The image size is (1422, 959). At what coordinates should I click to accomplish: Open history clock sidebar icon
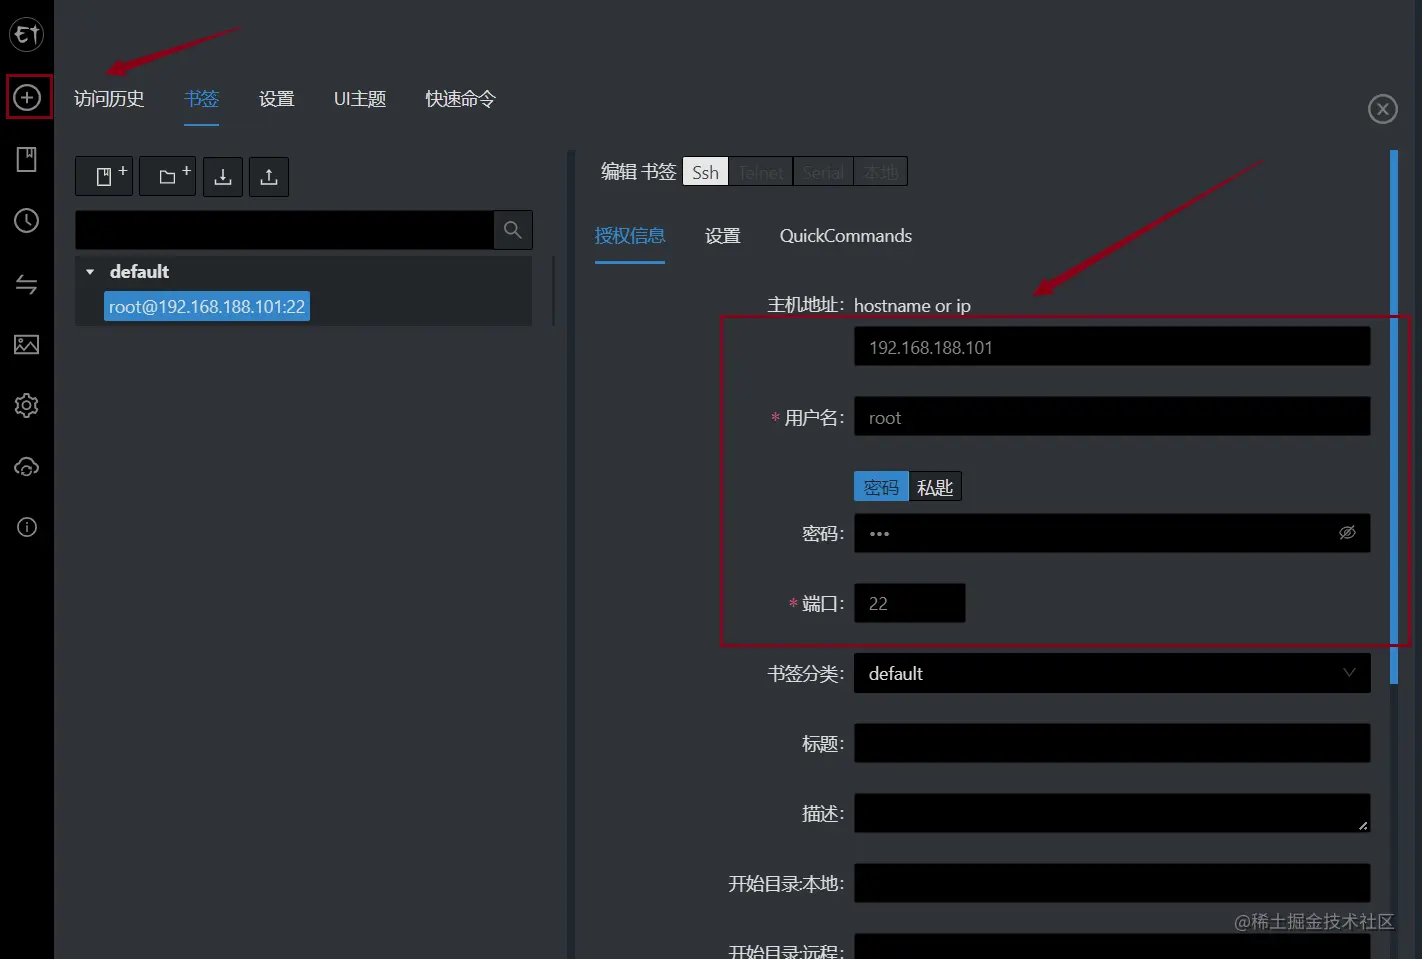click(27, 221)
